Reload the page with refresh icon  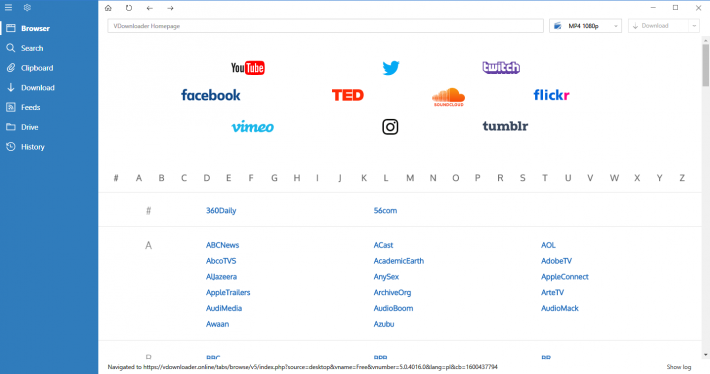tap(129, 8)
